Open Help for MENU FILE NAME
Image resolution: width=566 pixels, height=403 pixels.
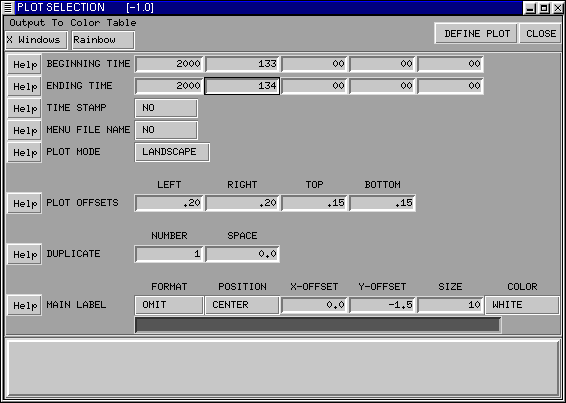25,131
